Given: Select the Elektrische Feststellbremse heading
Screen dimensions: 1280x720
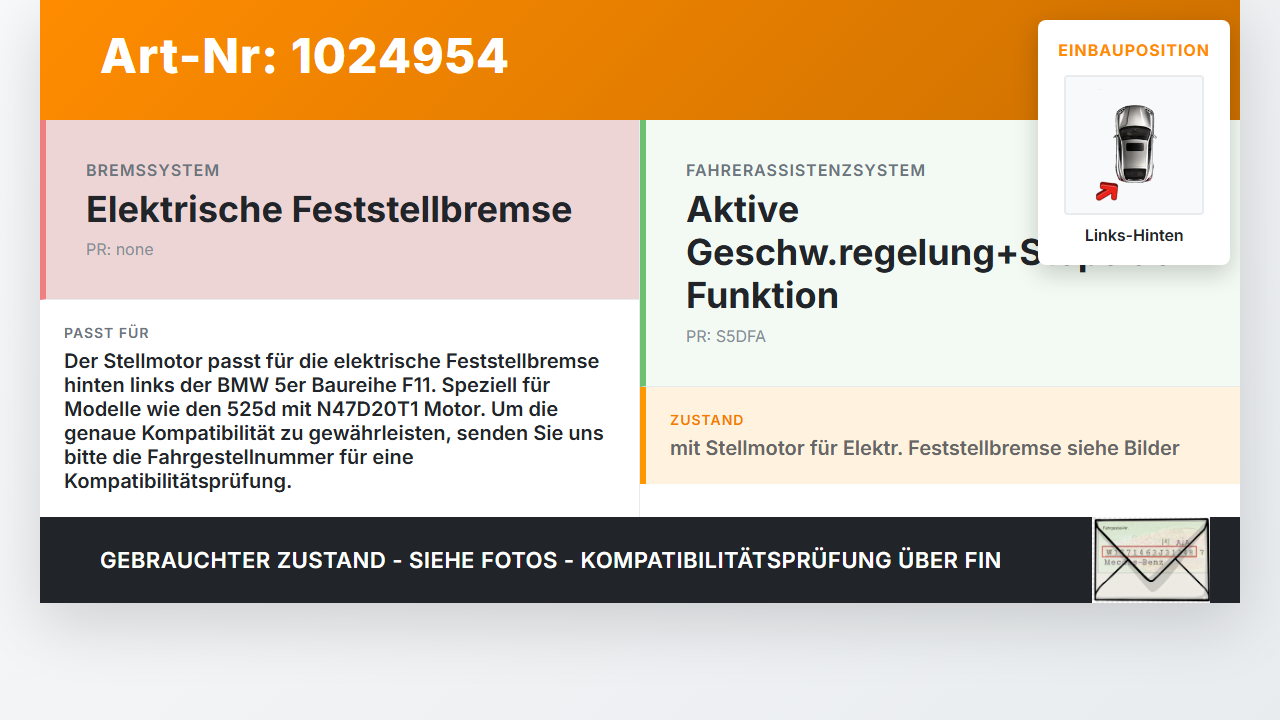Looking at the screenshot, I should [329, 209].
